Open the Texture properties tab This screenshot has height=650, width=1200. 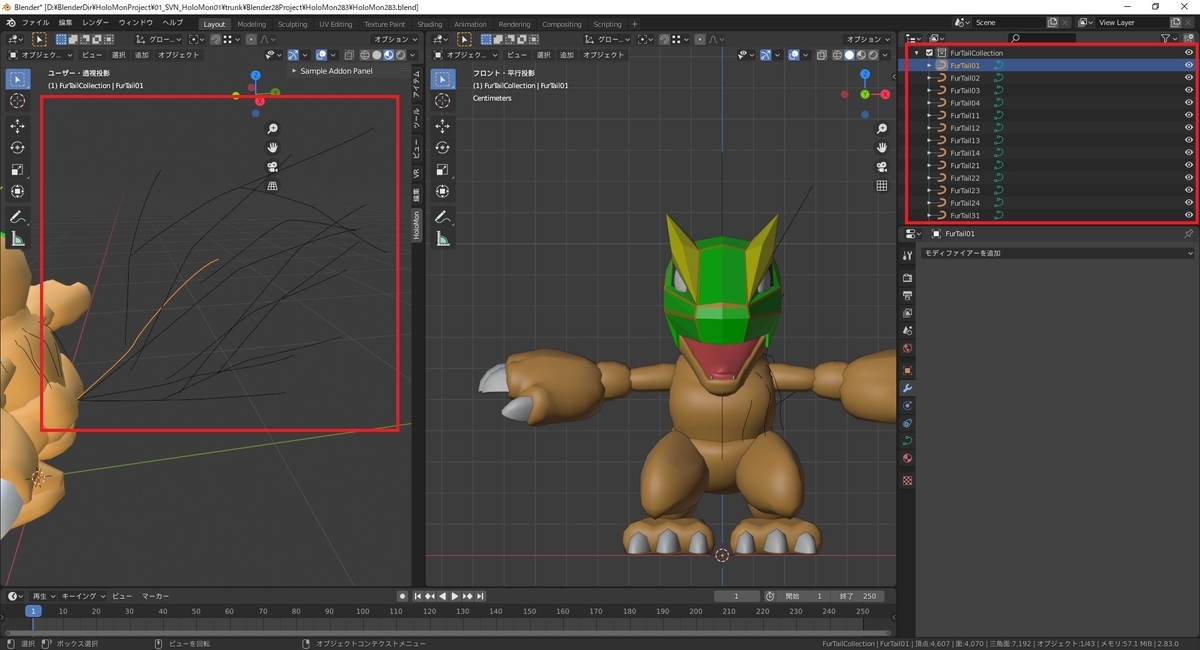[x=907, y=480]
